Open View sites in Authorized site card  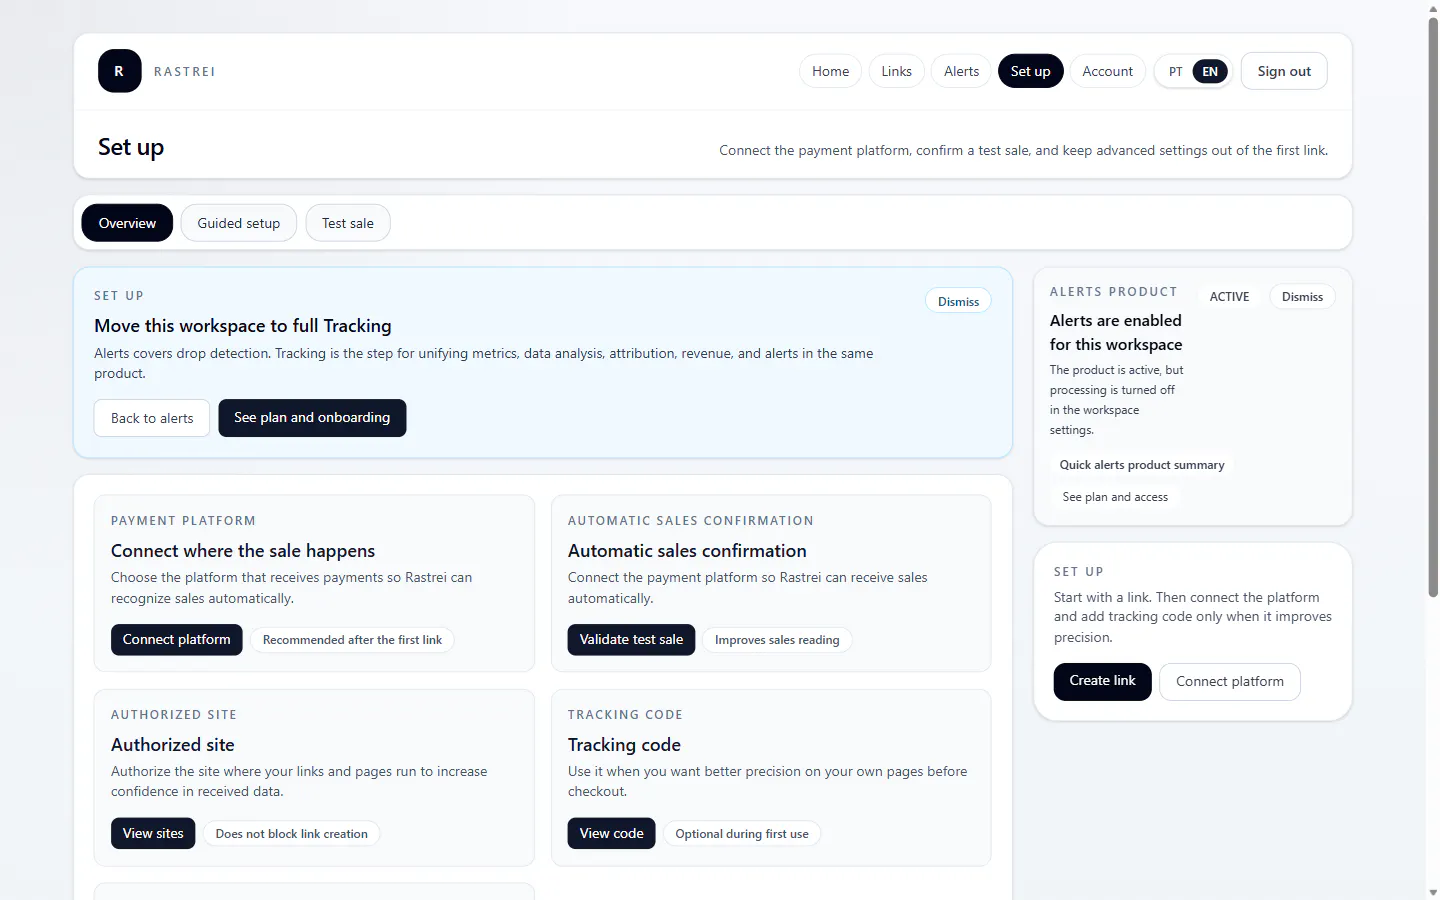(x=153, y=833)
